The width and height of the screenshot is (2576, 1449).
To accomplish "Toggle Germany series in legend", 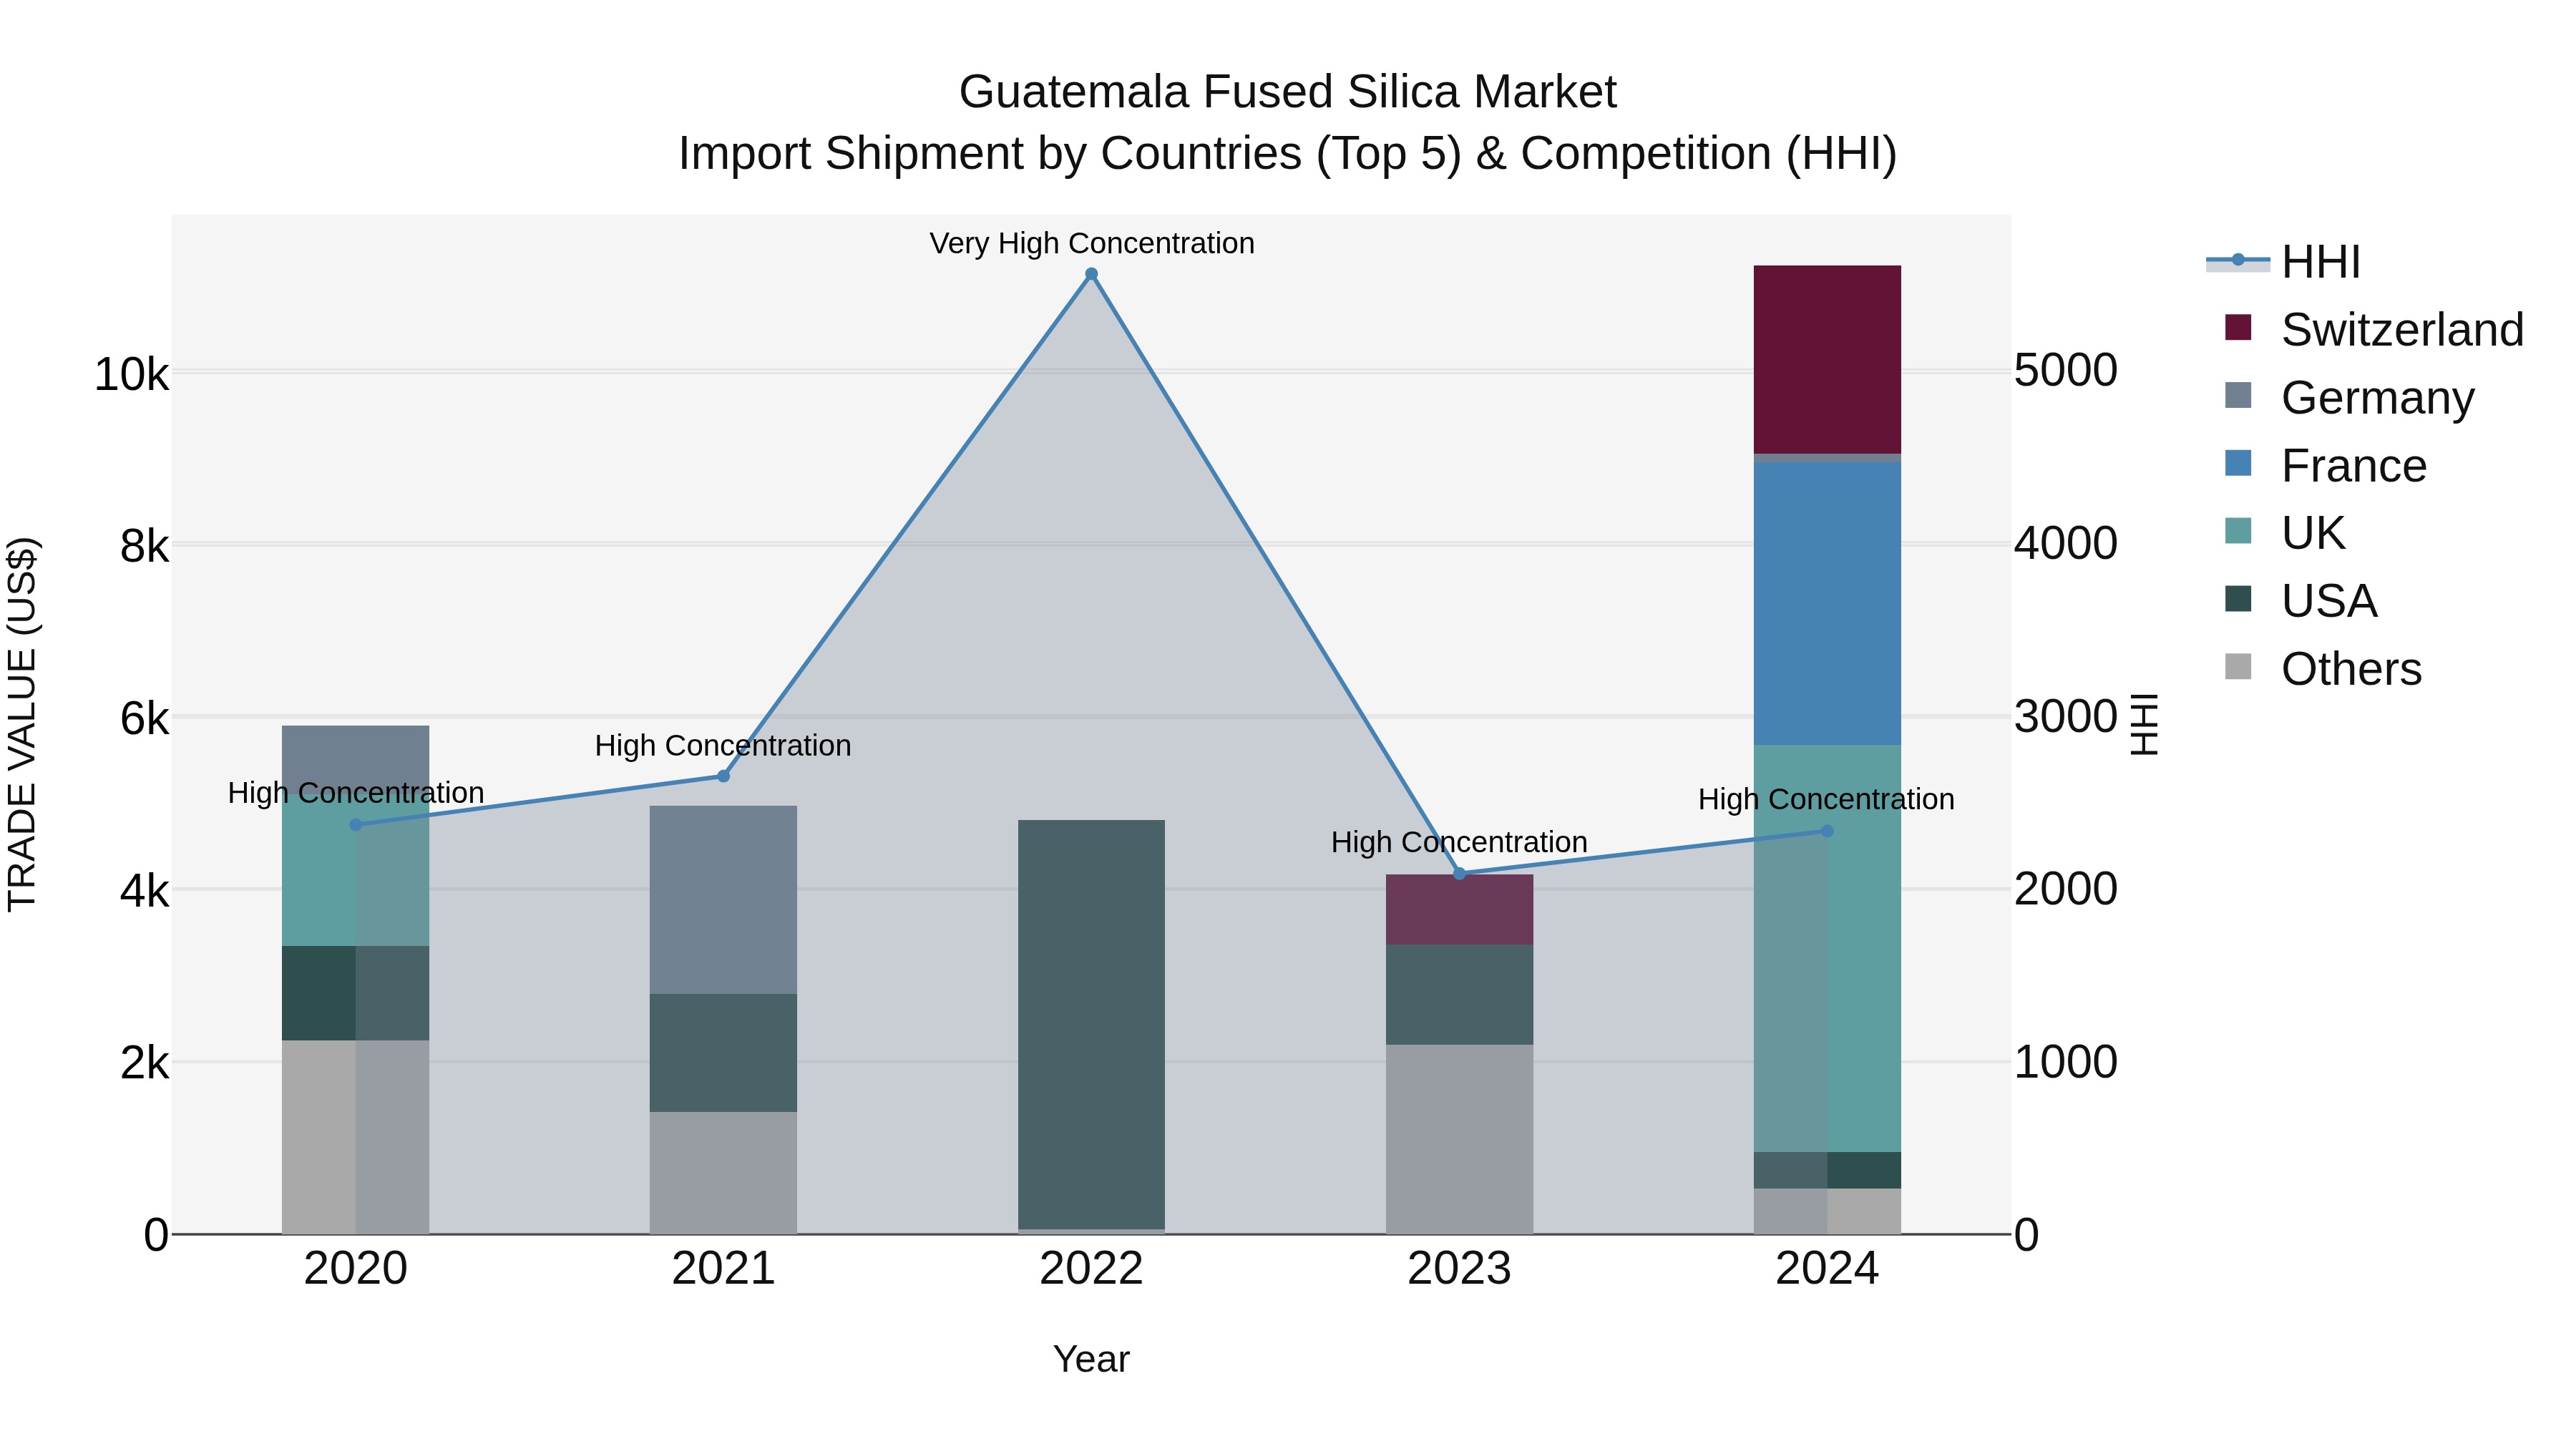I will pyautogui.click(x=2350, y=397).
